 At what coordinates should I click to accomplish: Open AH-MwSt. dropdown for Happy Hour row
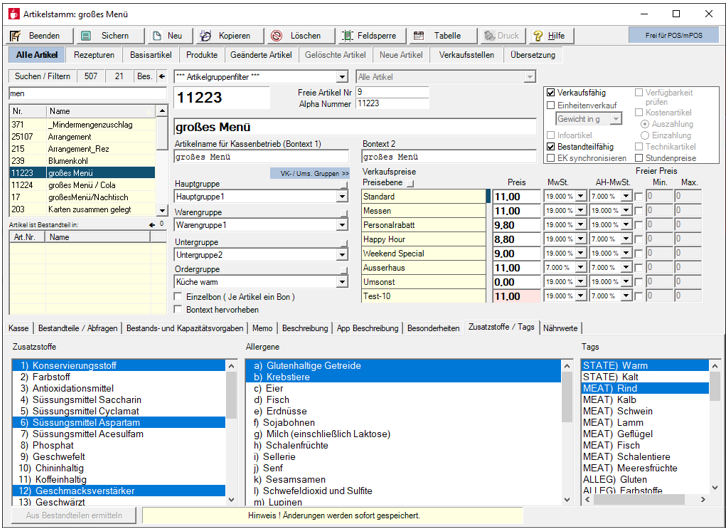point(626,239)
